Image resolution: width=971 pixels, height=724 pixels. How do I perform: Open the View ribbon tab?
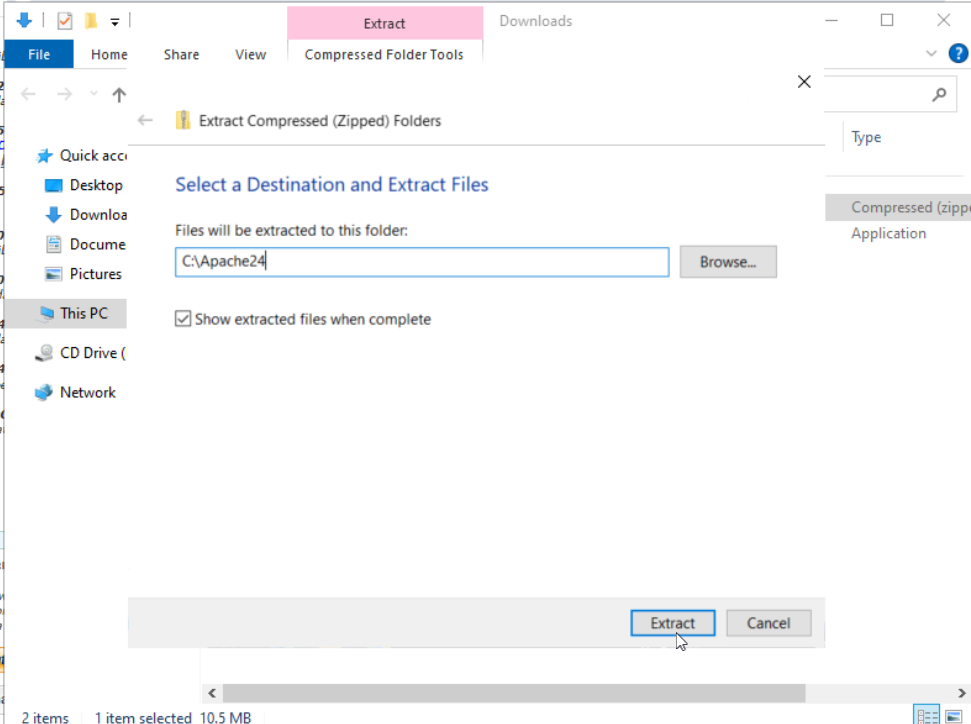click(x=251, y=55)
